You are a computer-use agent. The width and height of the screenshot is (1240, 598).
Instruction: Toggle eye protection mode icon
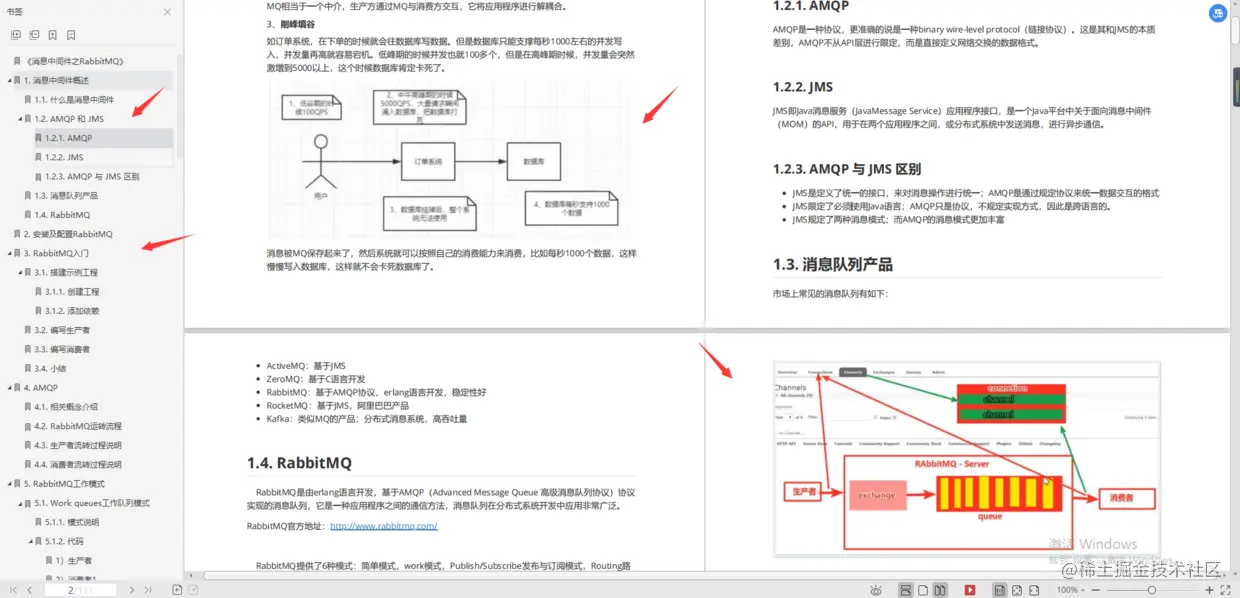pyautogui.click(x=876, y=591)
